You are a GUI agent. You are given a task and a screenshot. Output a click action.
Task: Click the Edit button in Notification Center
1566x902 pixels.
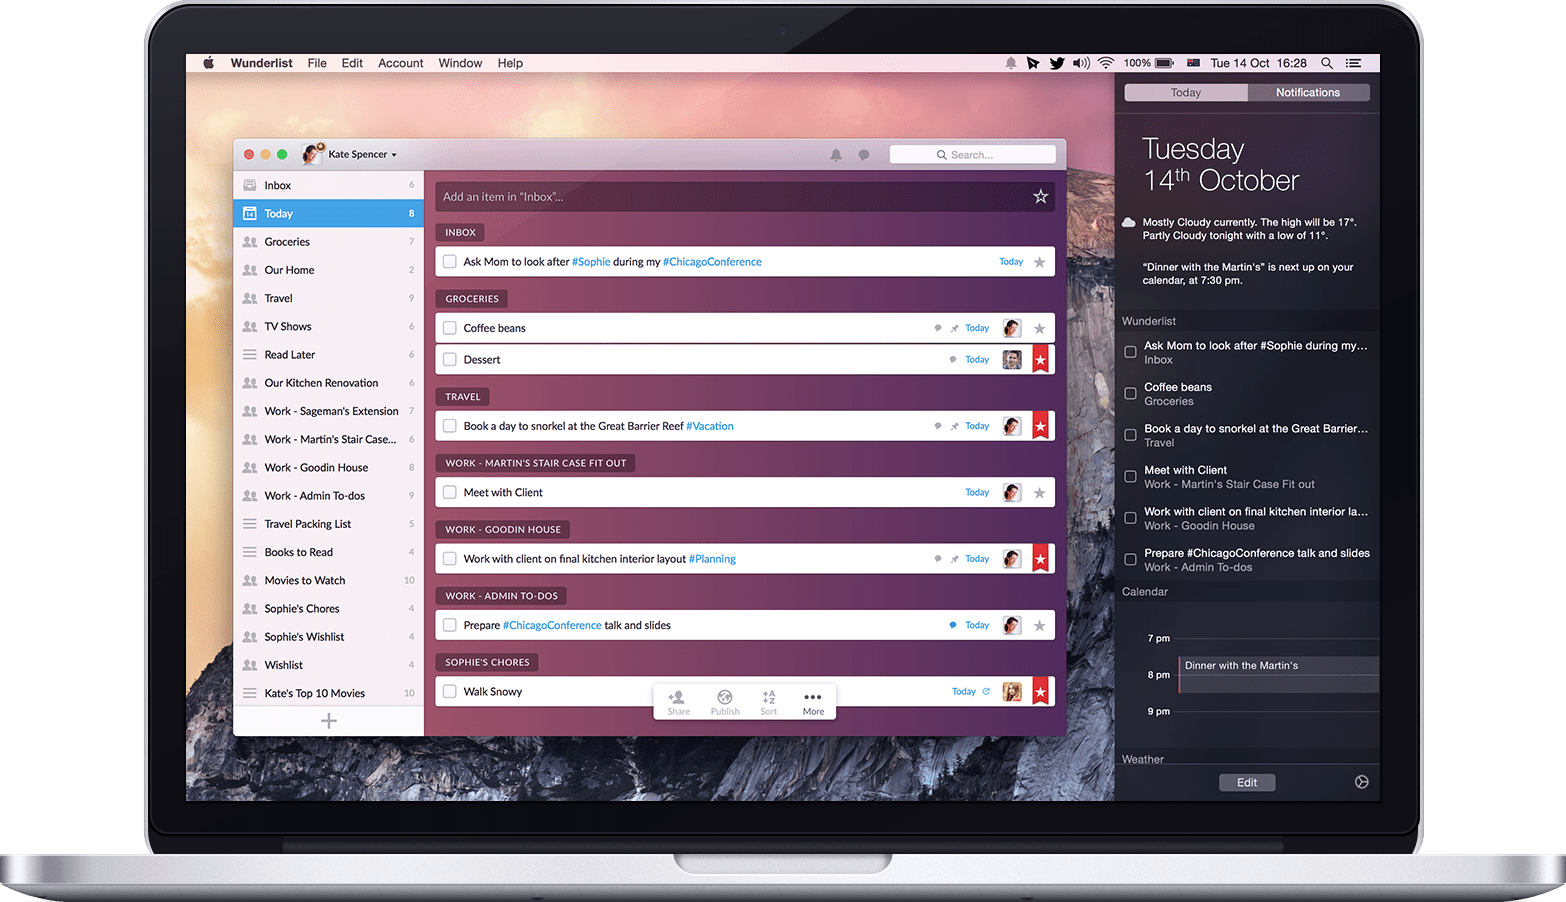[x=1247, y=783]
